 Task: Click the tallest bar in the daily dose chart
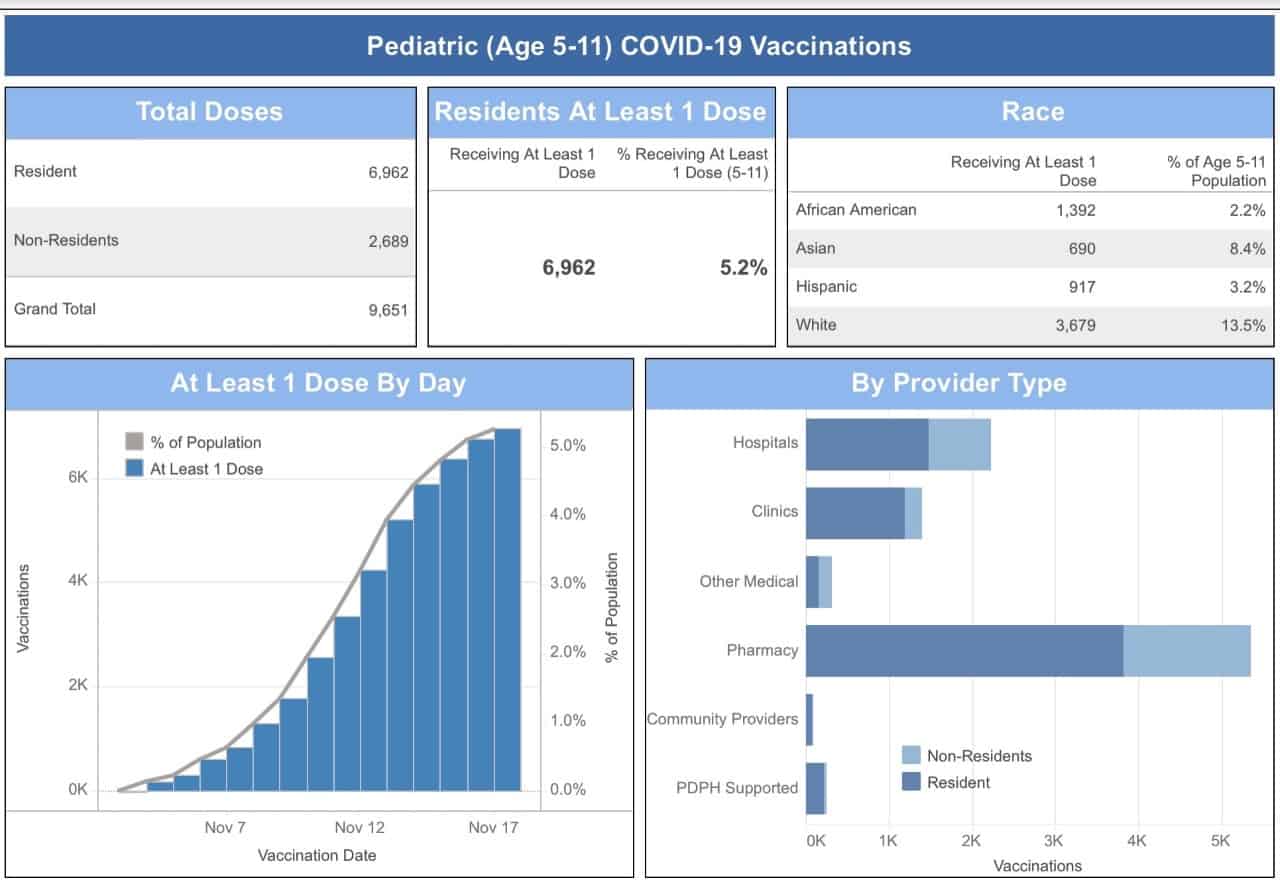pyautogui.click(x=507, y=610)
